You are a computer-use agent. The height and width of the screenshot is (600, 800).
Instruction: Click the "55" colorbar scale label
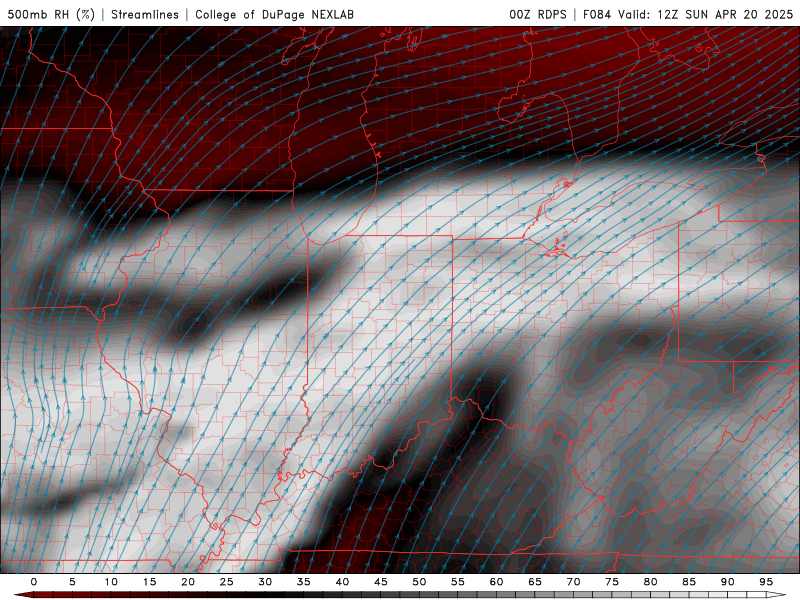(x=458, y=582)
